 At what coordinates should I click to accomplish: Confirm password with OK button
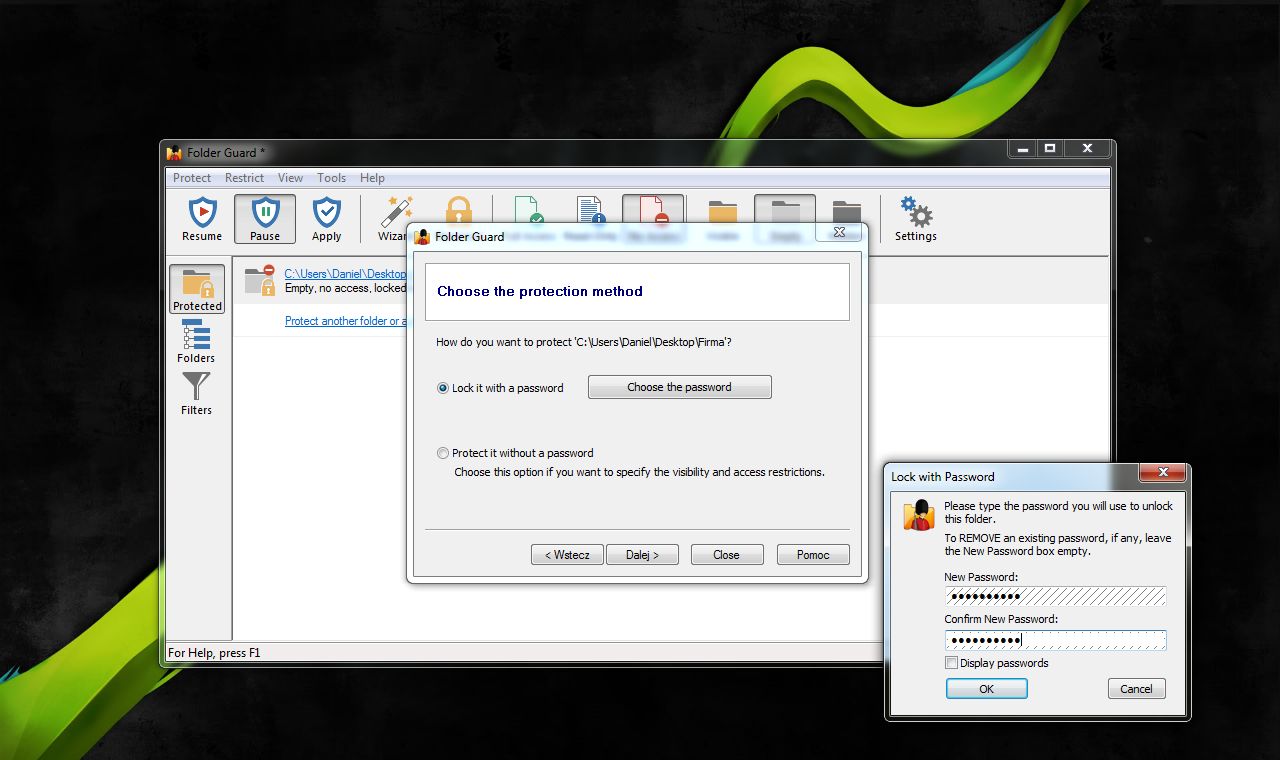(987, 689)
